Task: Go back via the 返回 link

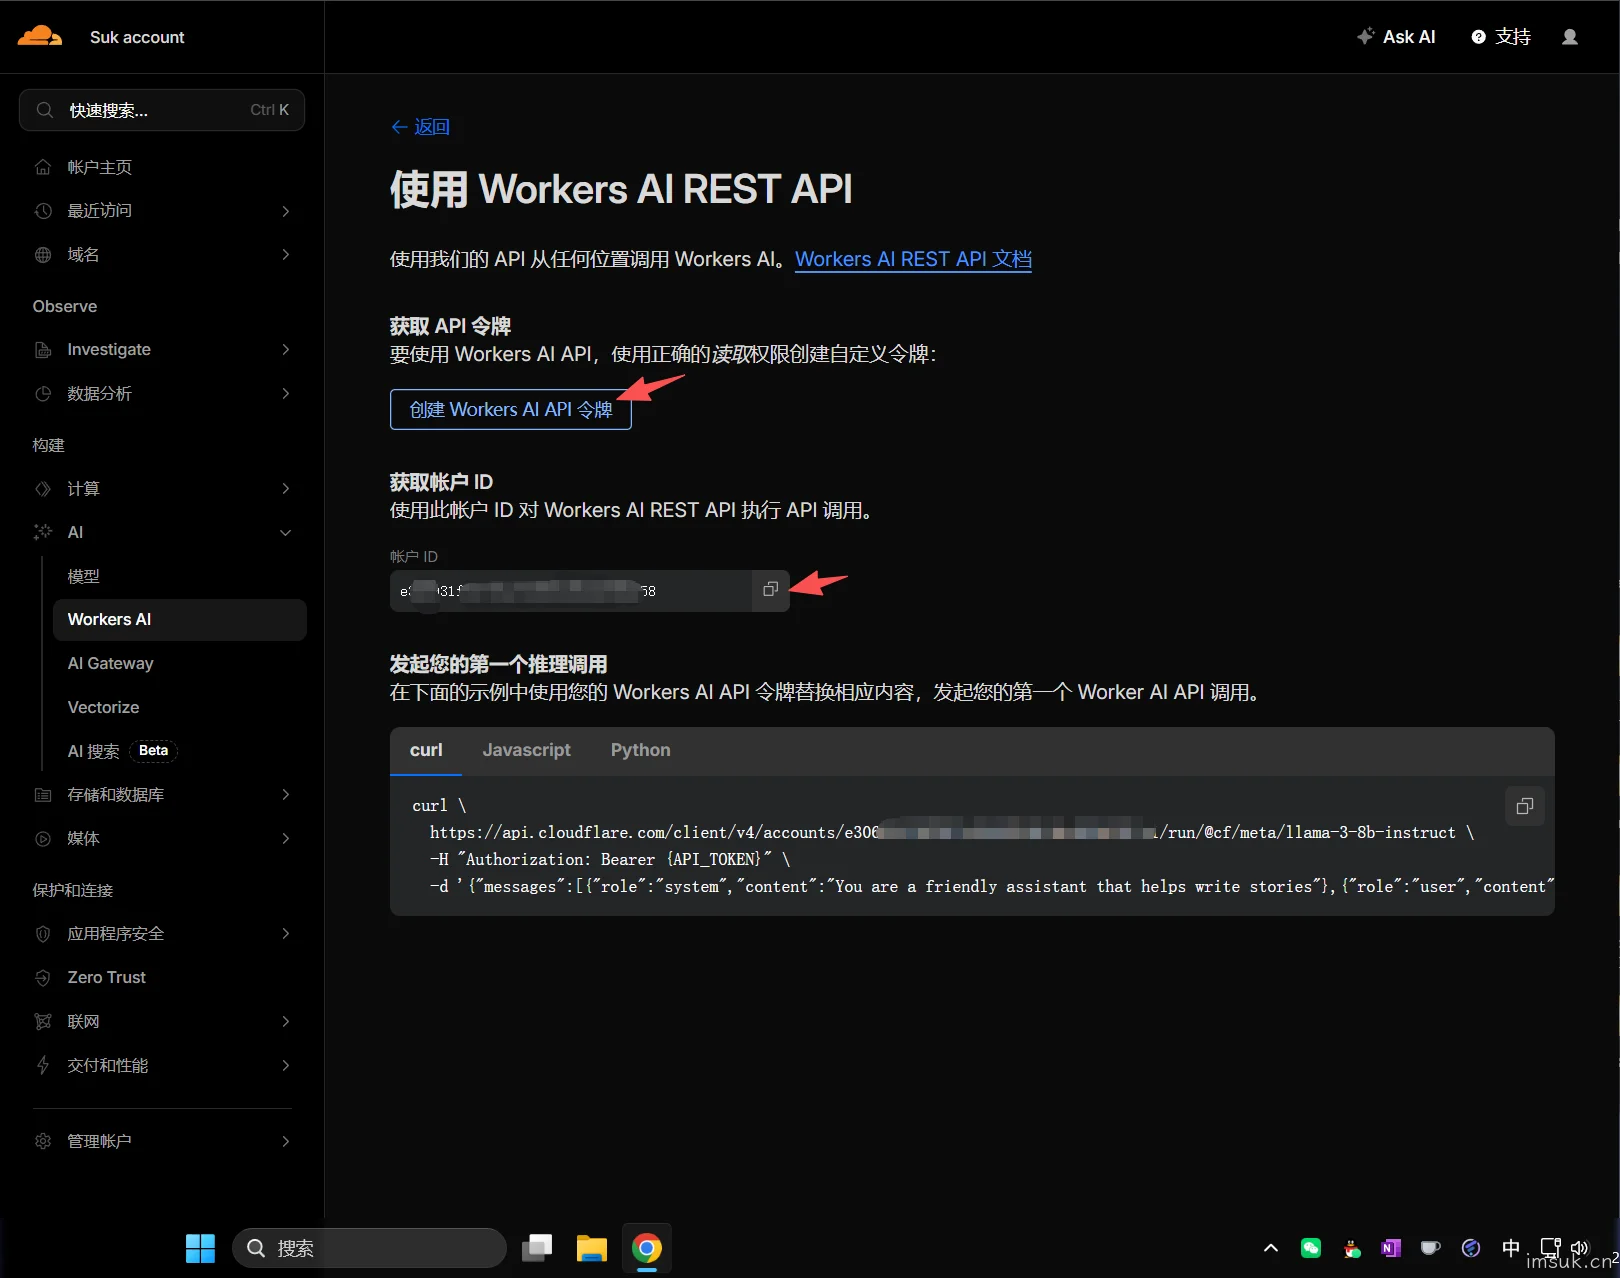Action: click(x=420, y=127)
